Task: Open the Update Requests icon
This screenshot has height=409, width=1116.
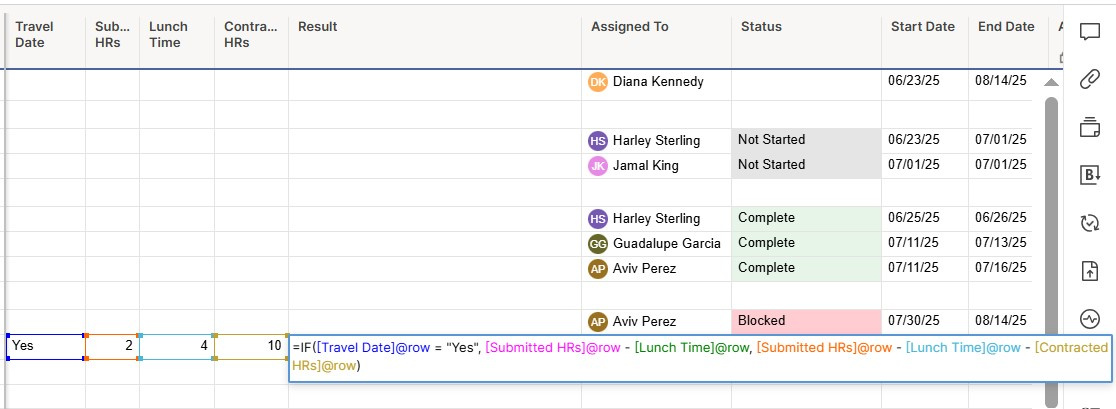Action: [x=1090, y=223]
